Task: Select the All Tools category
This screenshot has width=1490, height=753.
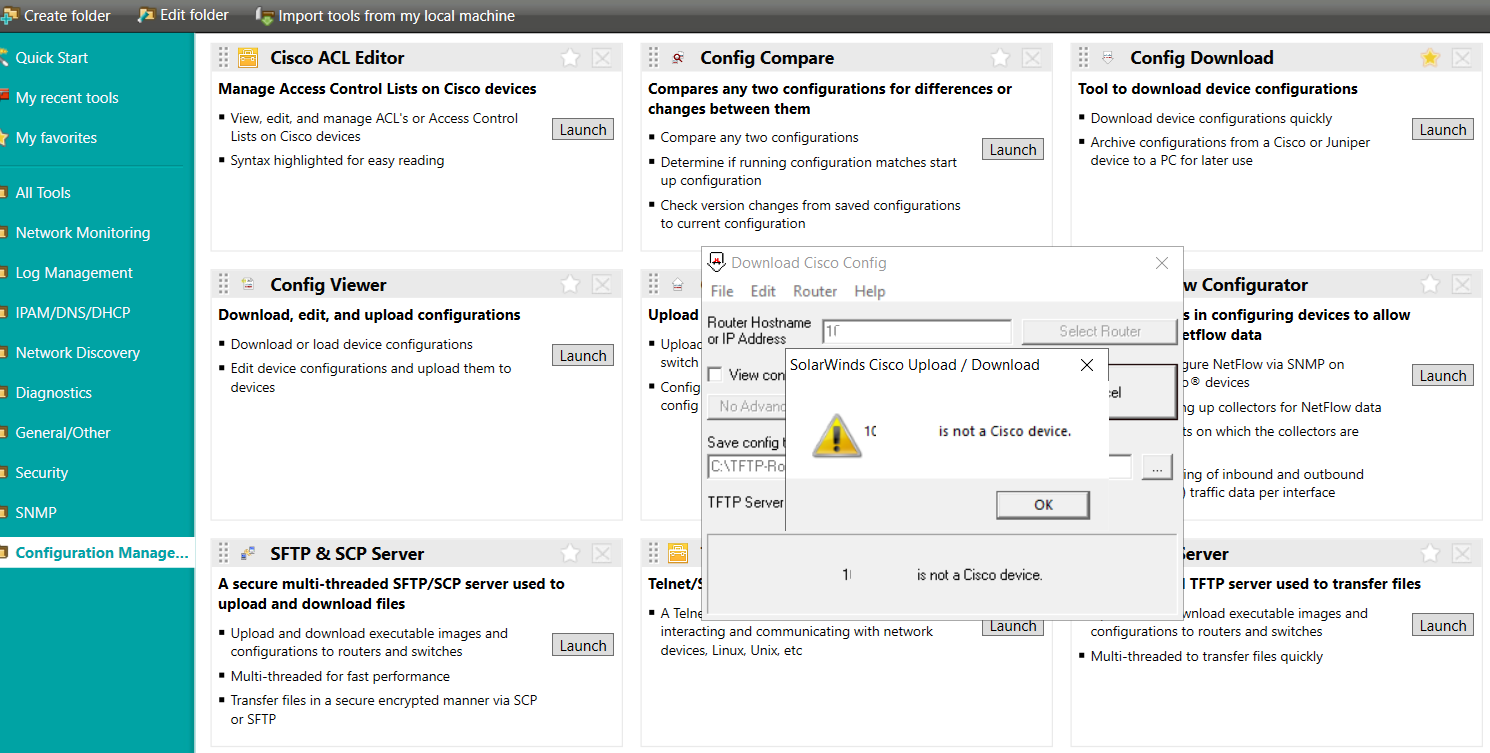Action: (43, 193)
